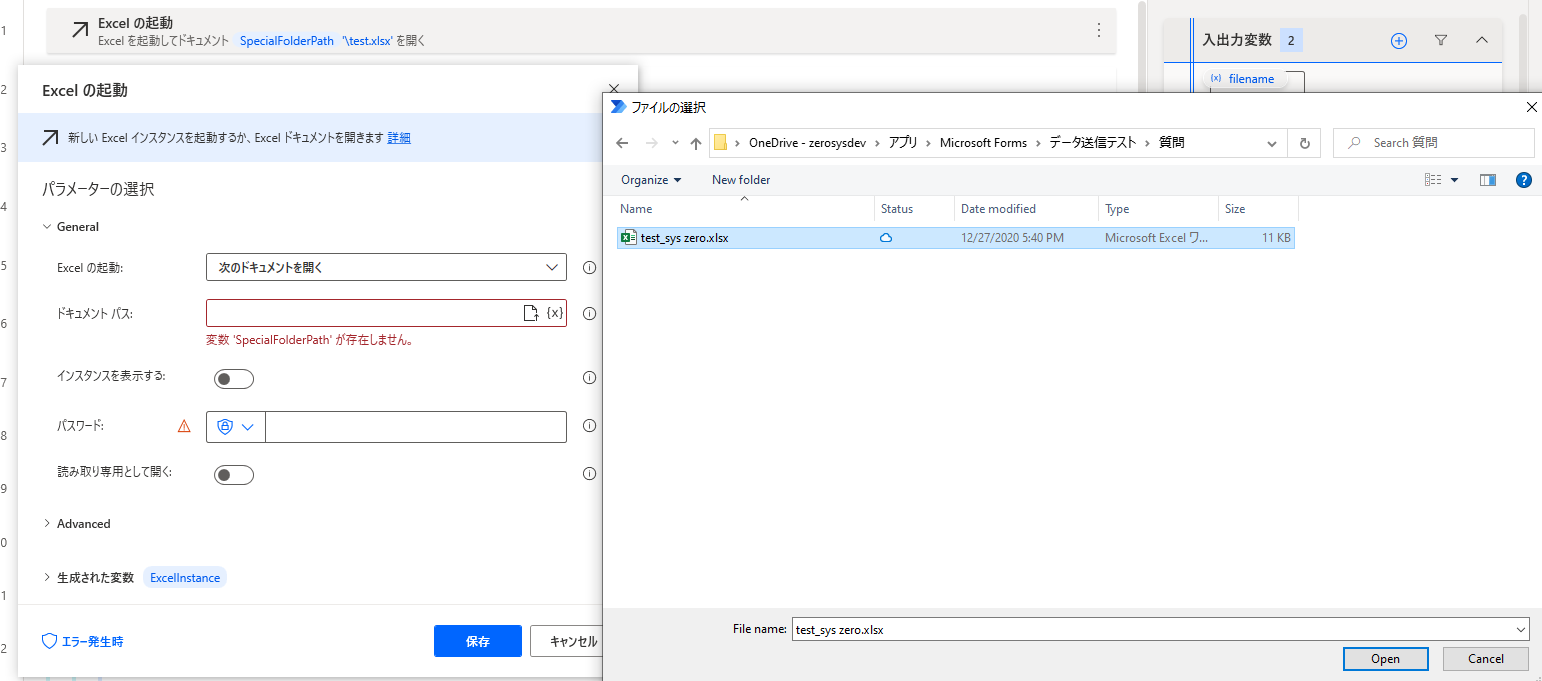Click Open in the file dialog
The width and height of the screenshot is (1542, 681).
point(1385,658)
